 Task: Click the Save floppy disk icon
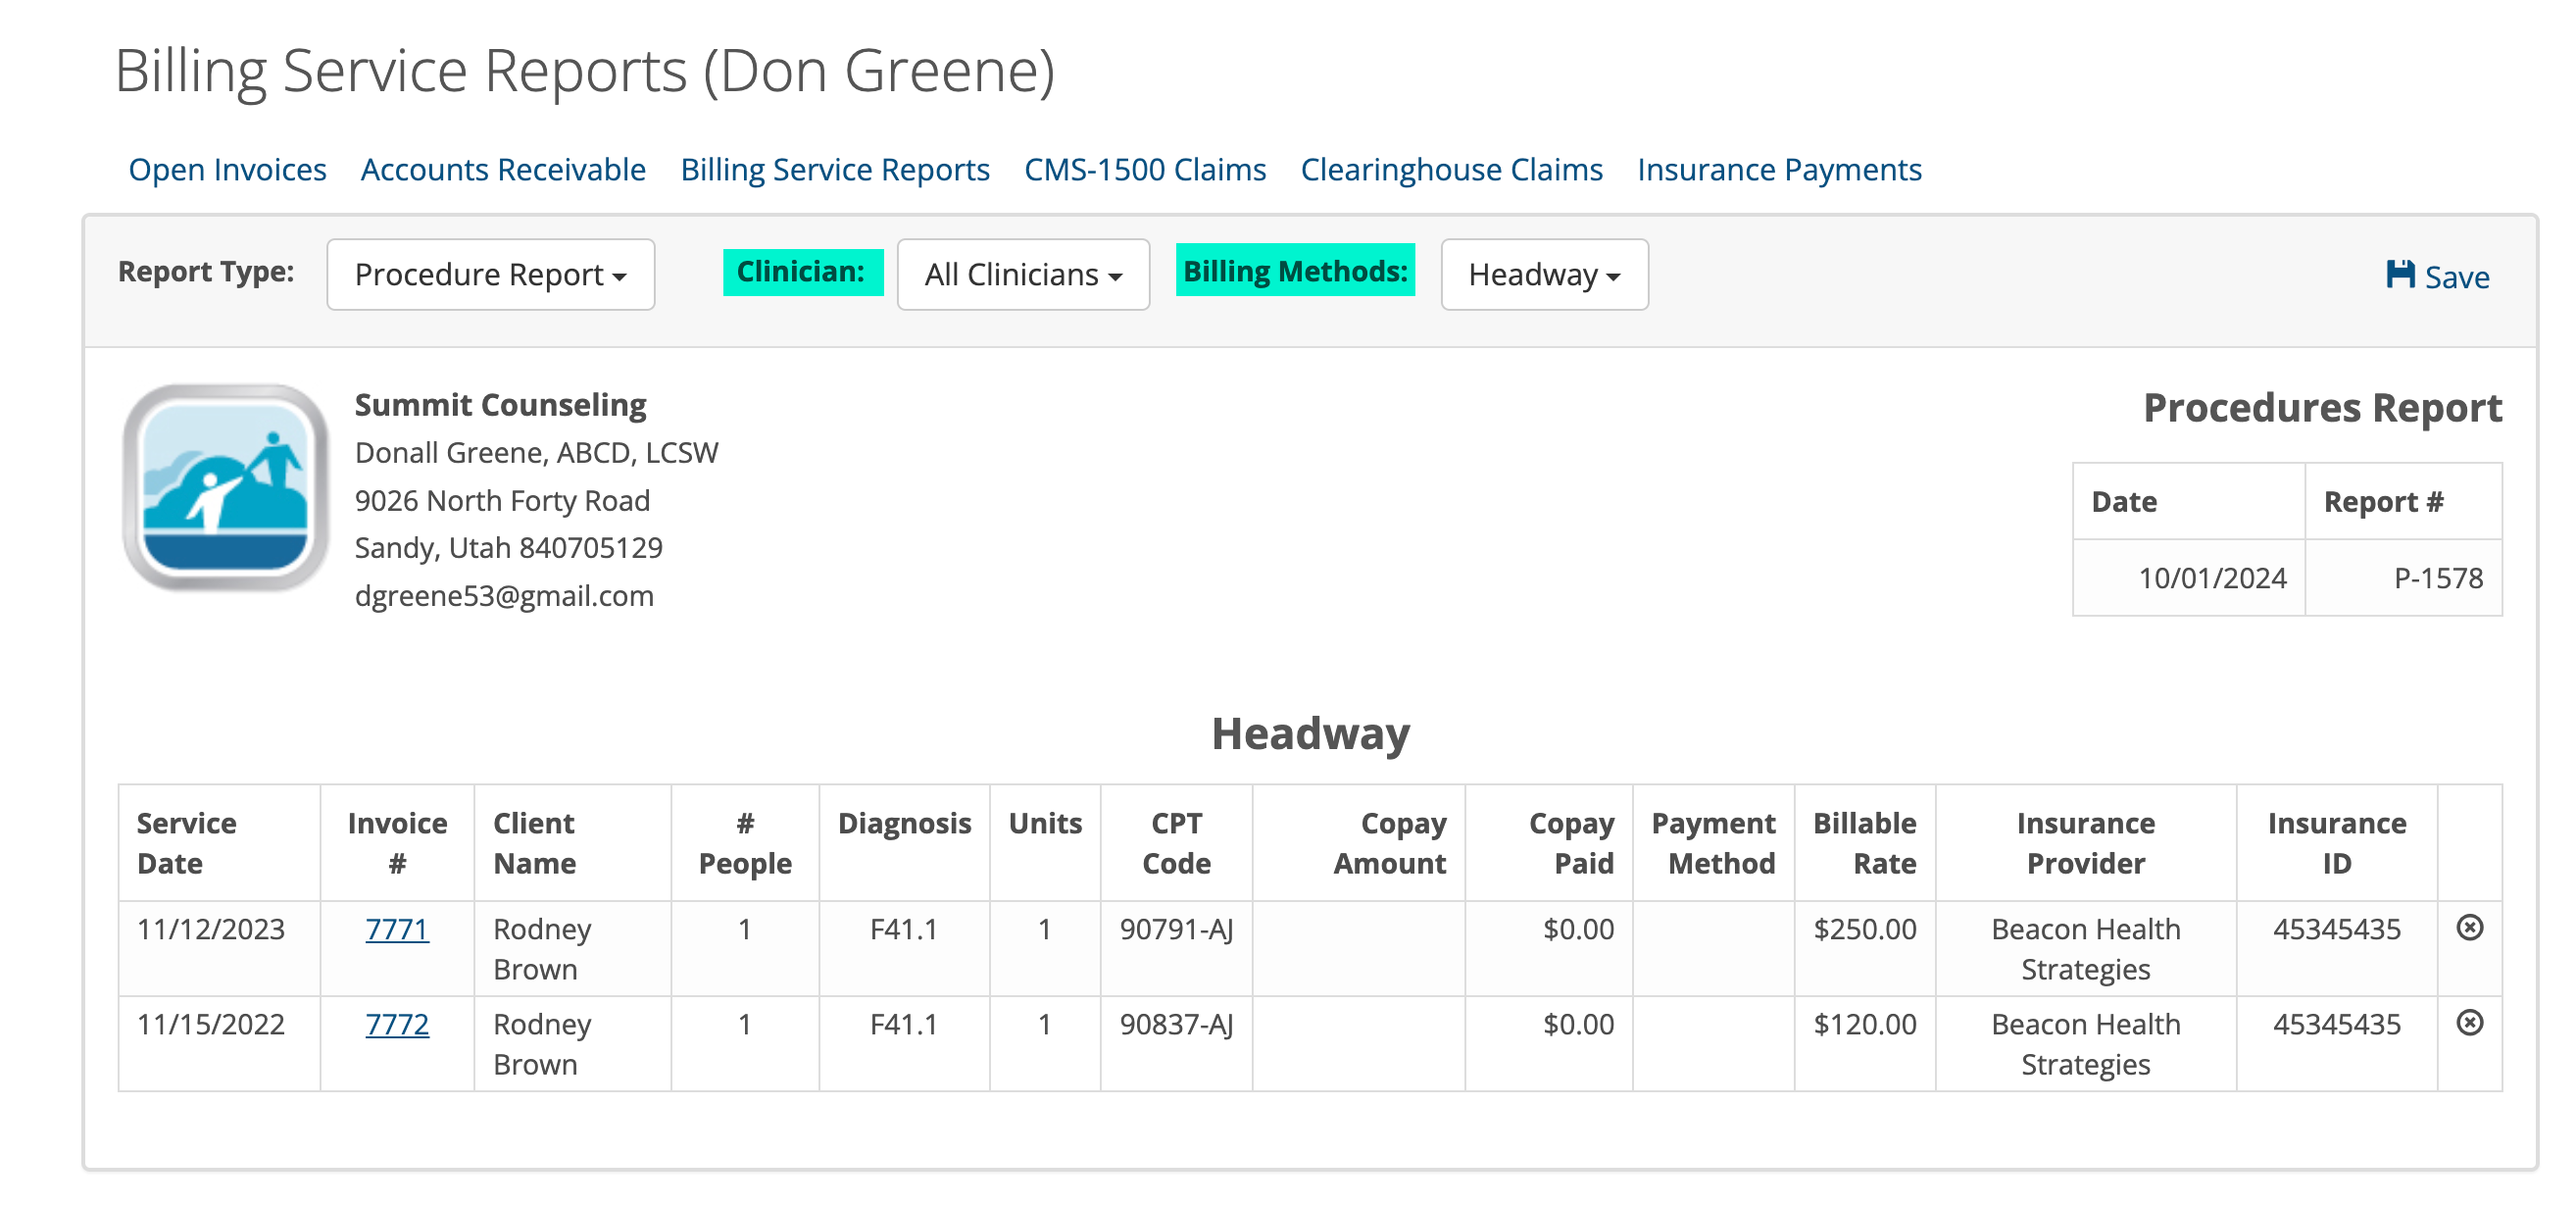pos(2400,274)
